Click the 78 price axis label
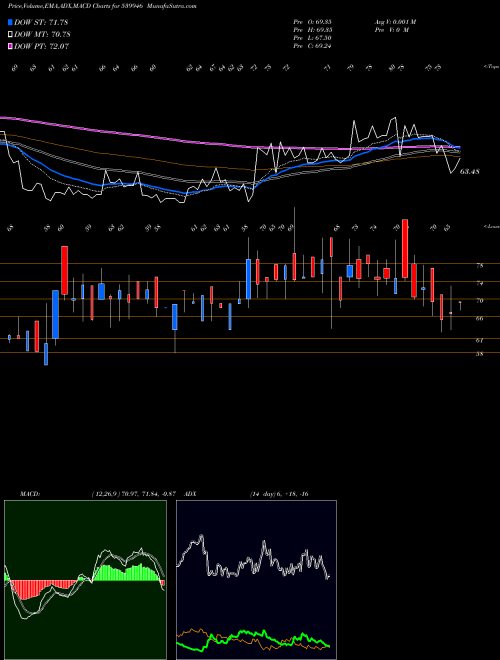 click(479, 266)
